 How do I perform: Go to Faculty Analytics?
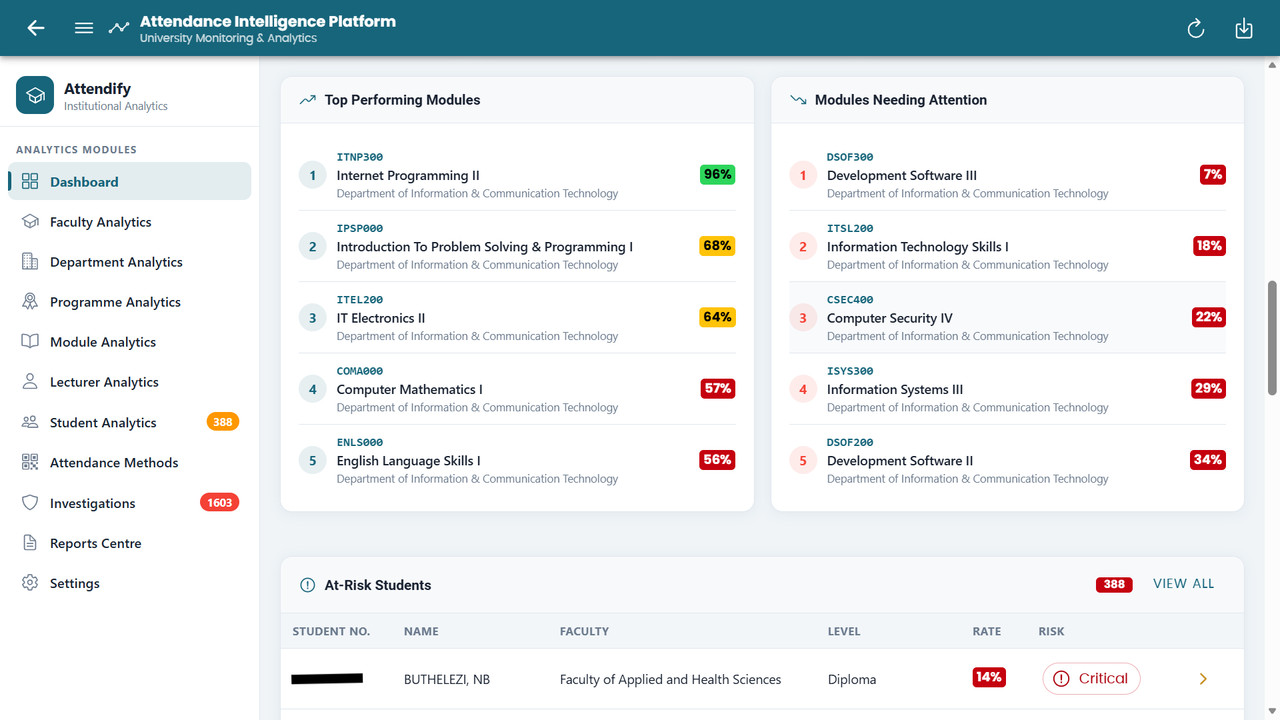tap(130, 221)
